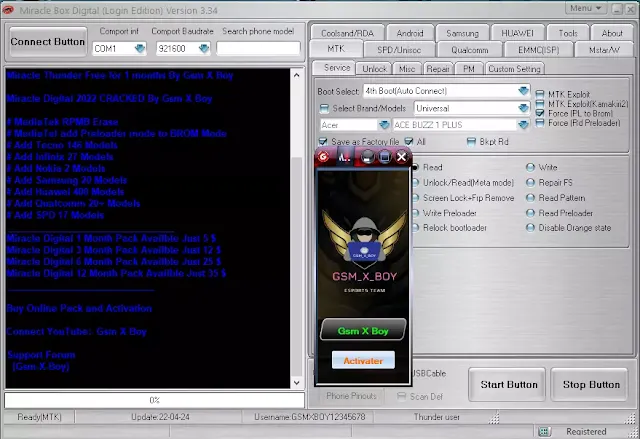Select Write Preloader option
Screen dimensions: 640x439
point(416,213)
